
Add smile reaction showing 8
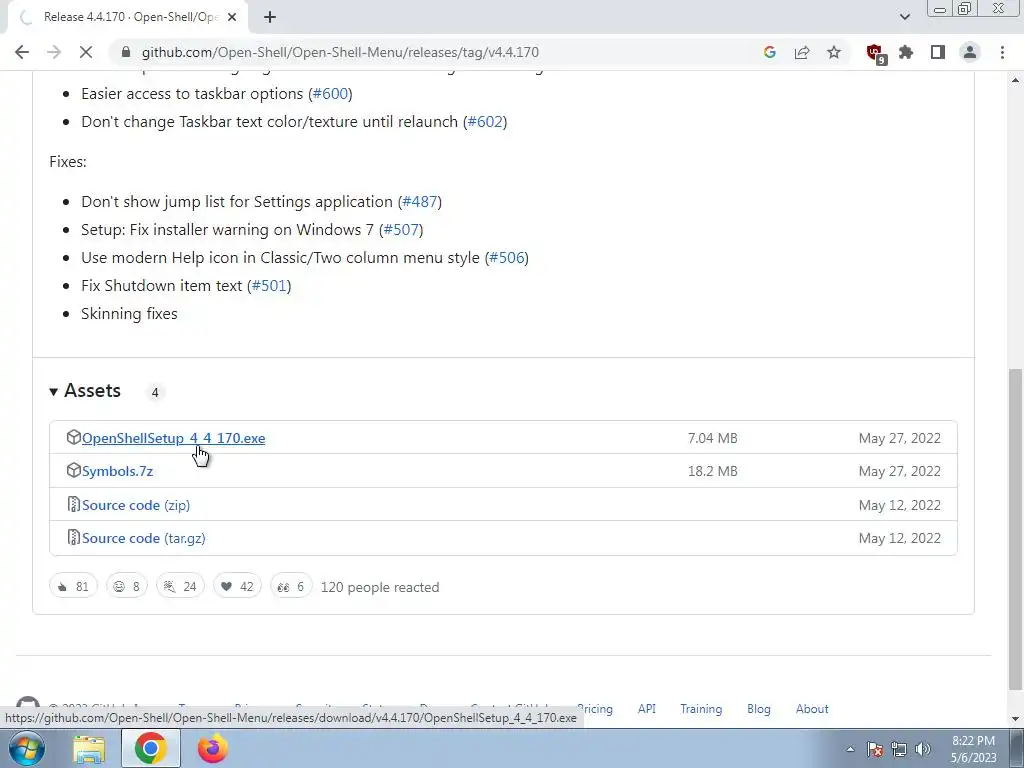point(127,586)
